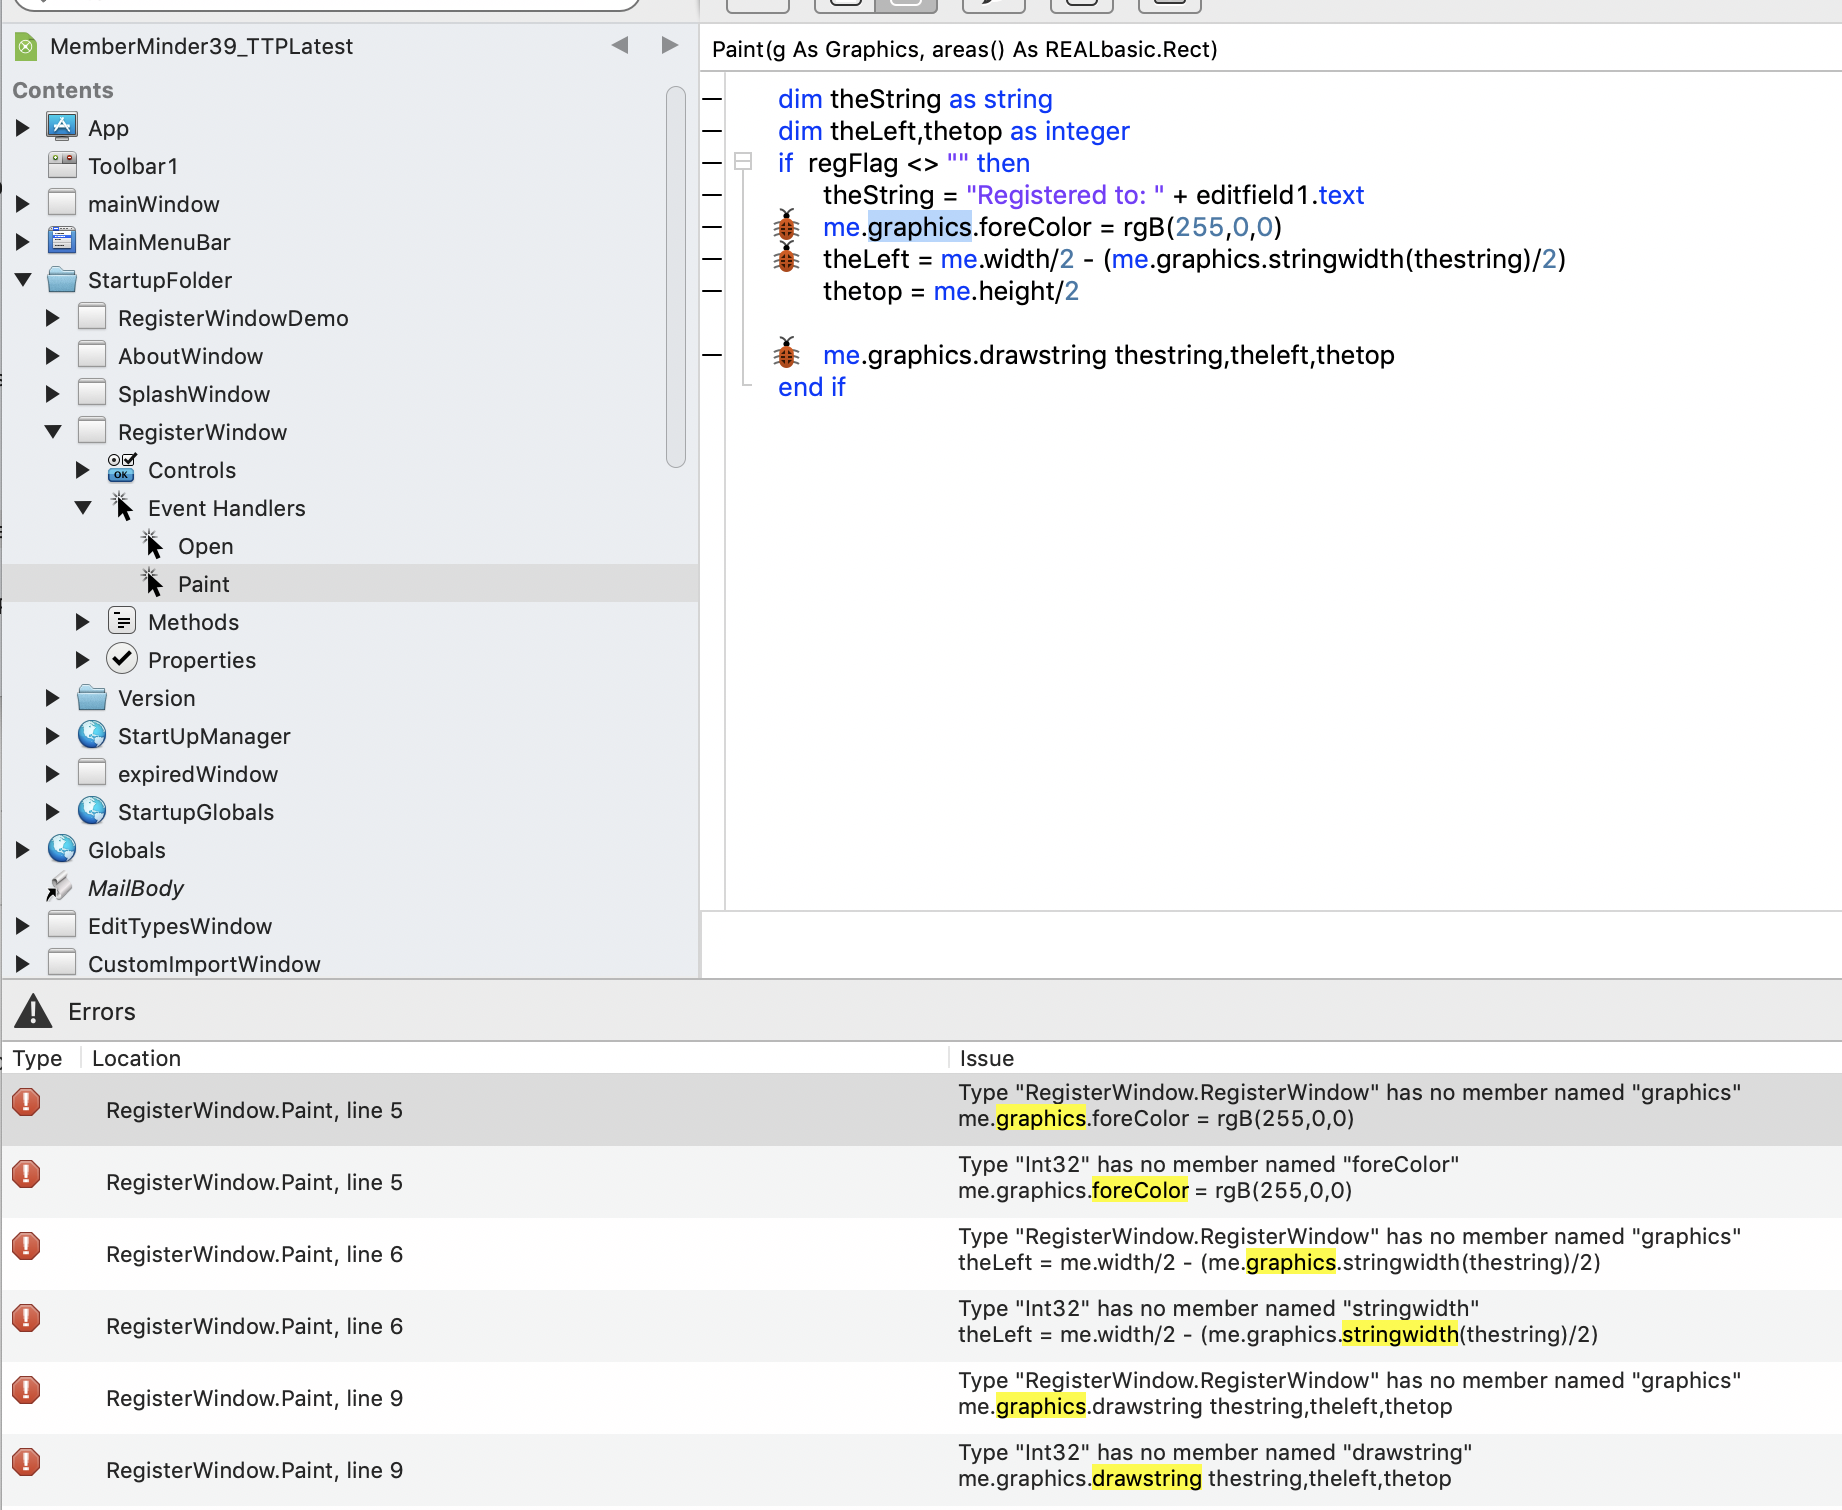The image size is (1842, 1510).
Task: Toggle breakpoint on dim theString line
Action: [x=712, y=99]
